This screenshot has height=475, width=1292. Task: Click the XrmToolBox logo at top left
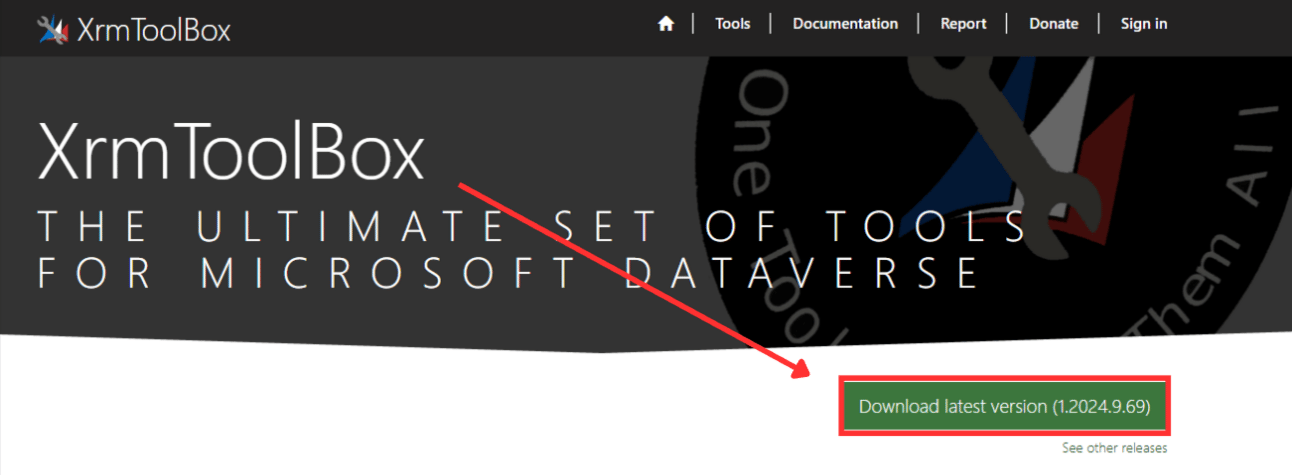(x=134, y=30)
